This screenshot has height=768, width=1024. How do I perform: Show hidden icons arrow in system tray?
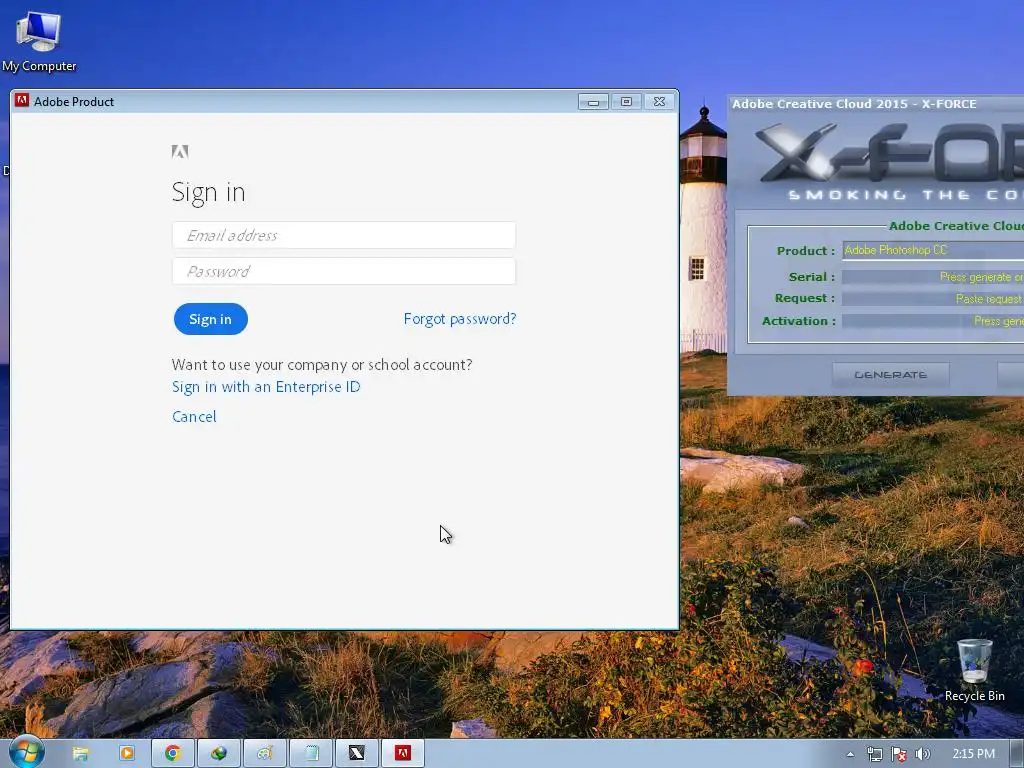[x=850, y=754]
